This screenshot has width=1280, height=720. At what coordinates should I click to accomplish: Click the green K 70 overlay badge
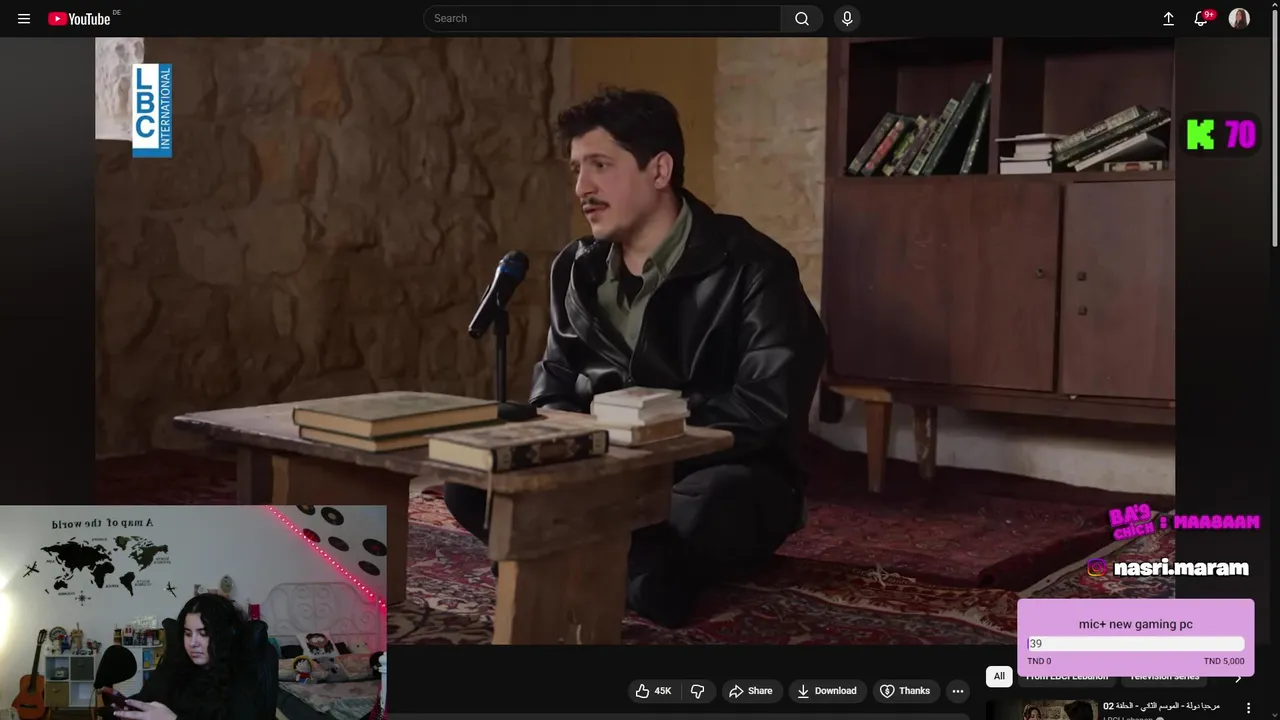[x=1221, y=134]
